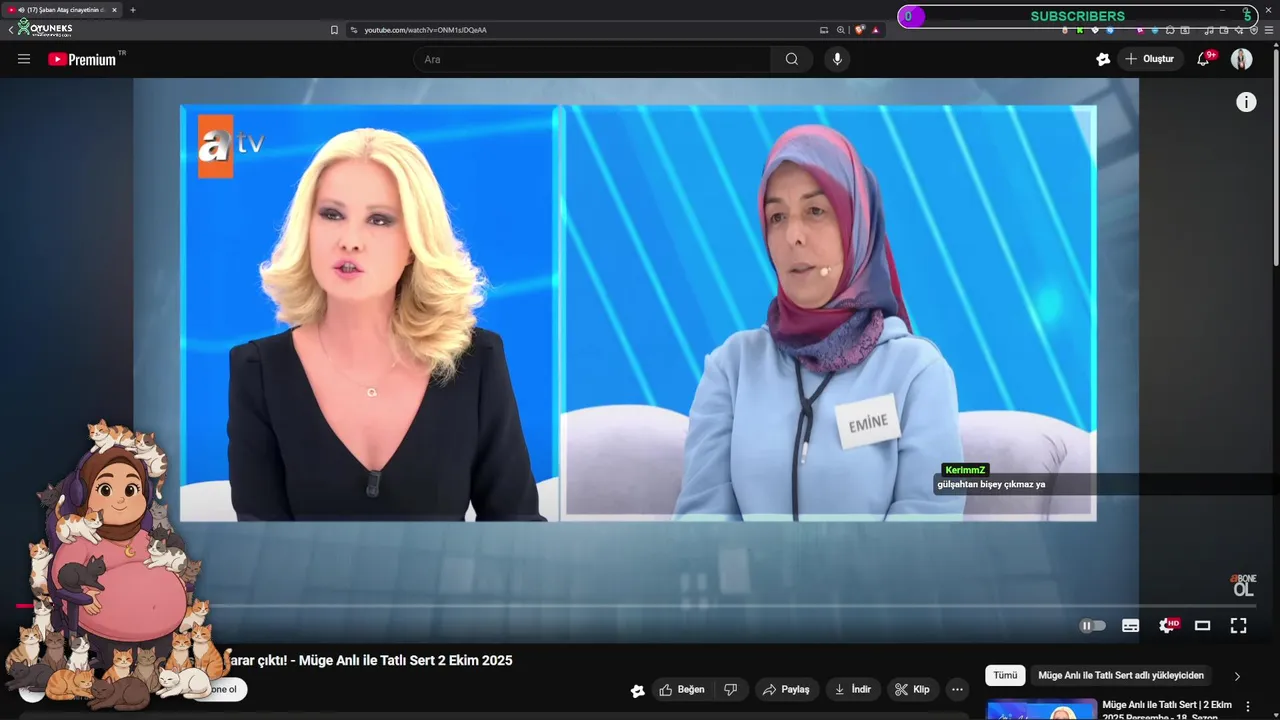The width and height of the screenshot is (1280, 720).
Task: Open options for recommended video three dots
Action: click(x=1247, y=706)
